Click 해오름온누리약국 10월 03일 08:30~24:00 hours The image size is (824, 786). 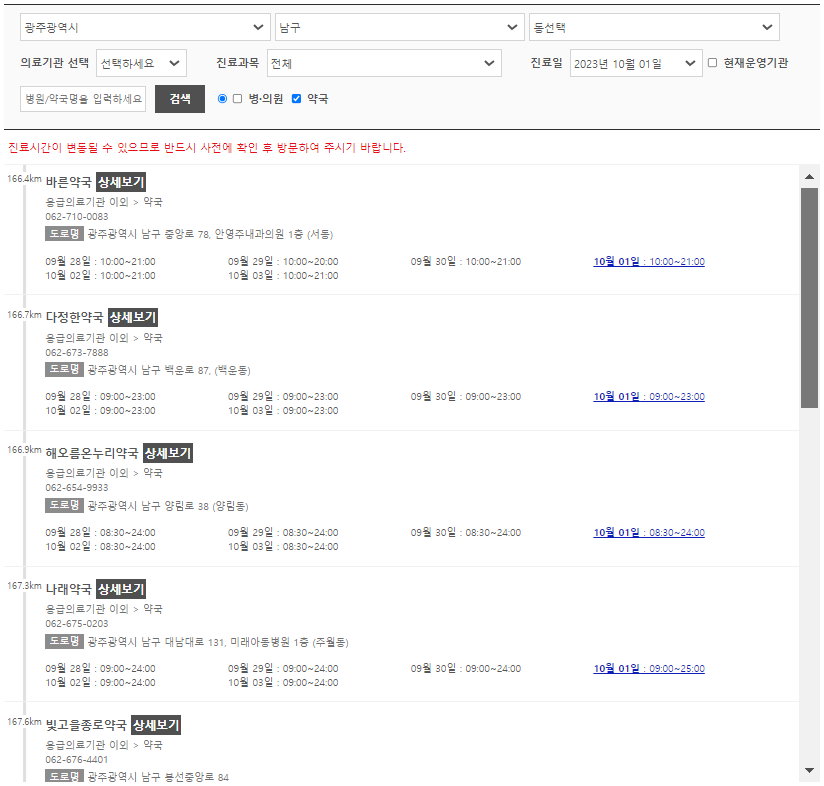coord(283,547)
